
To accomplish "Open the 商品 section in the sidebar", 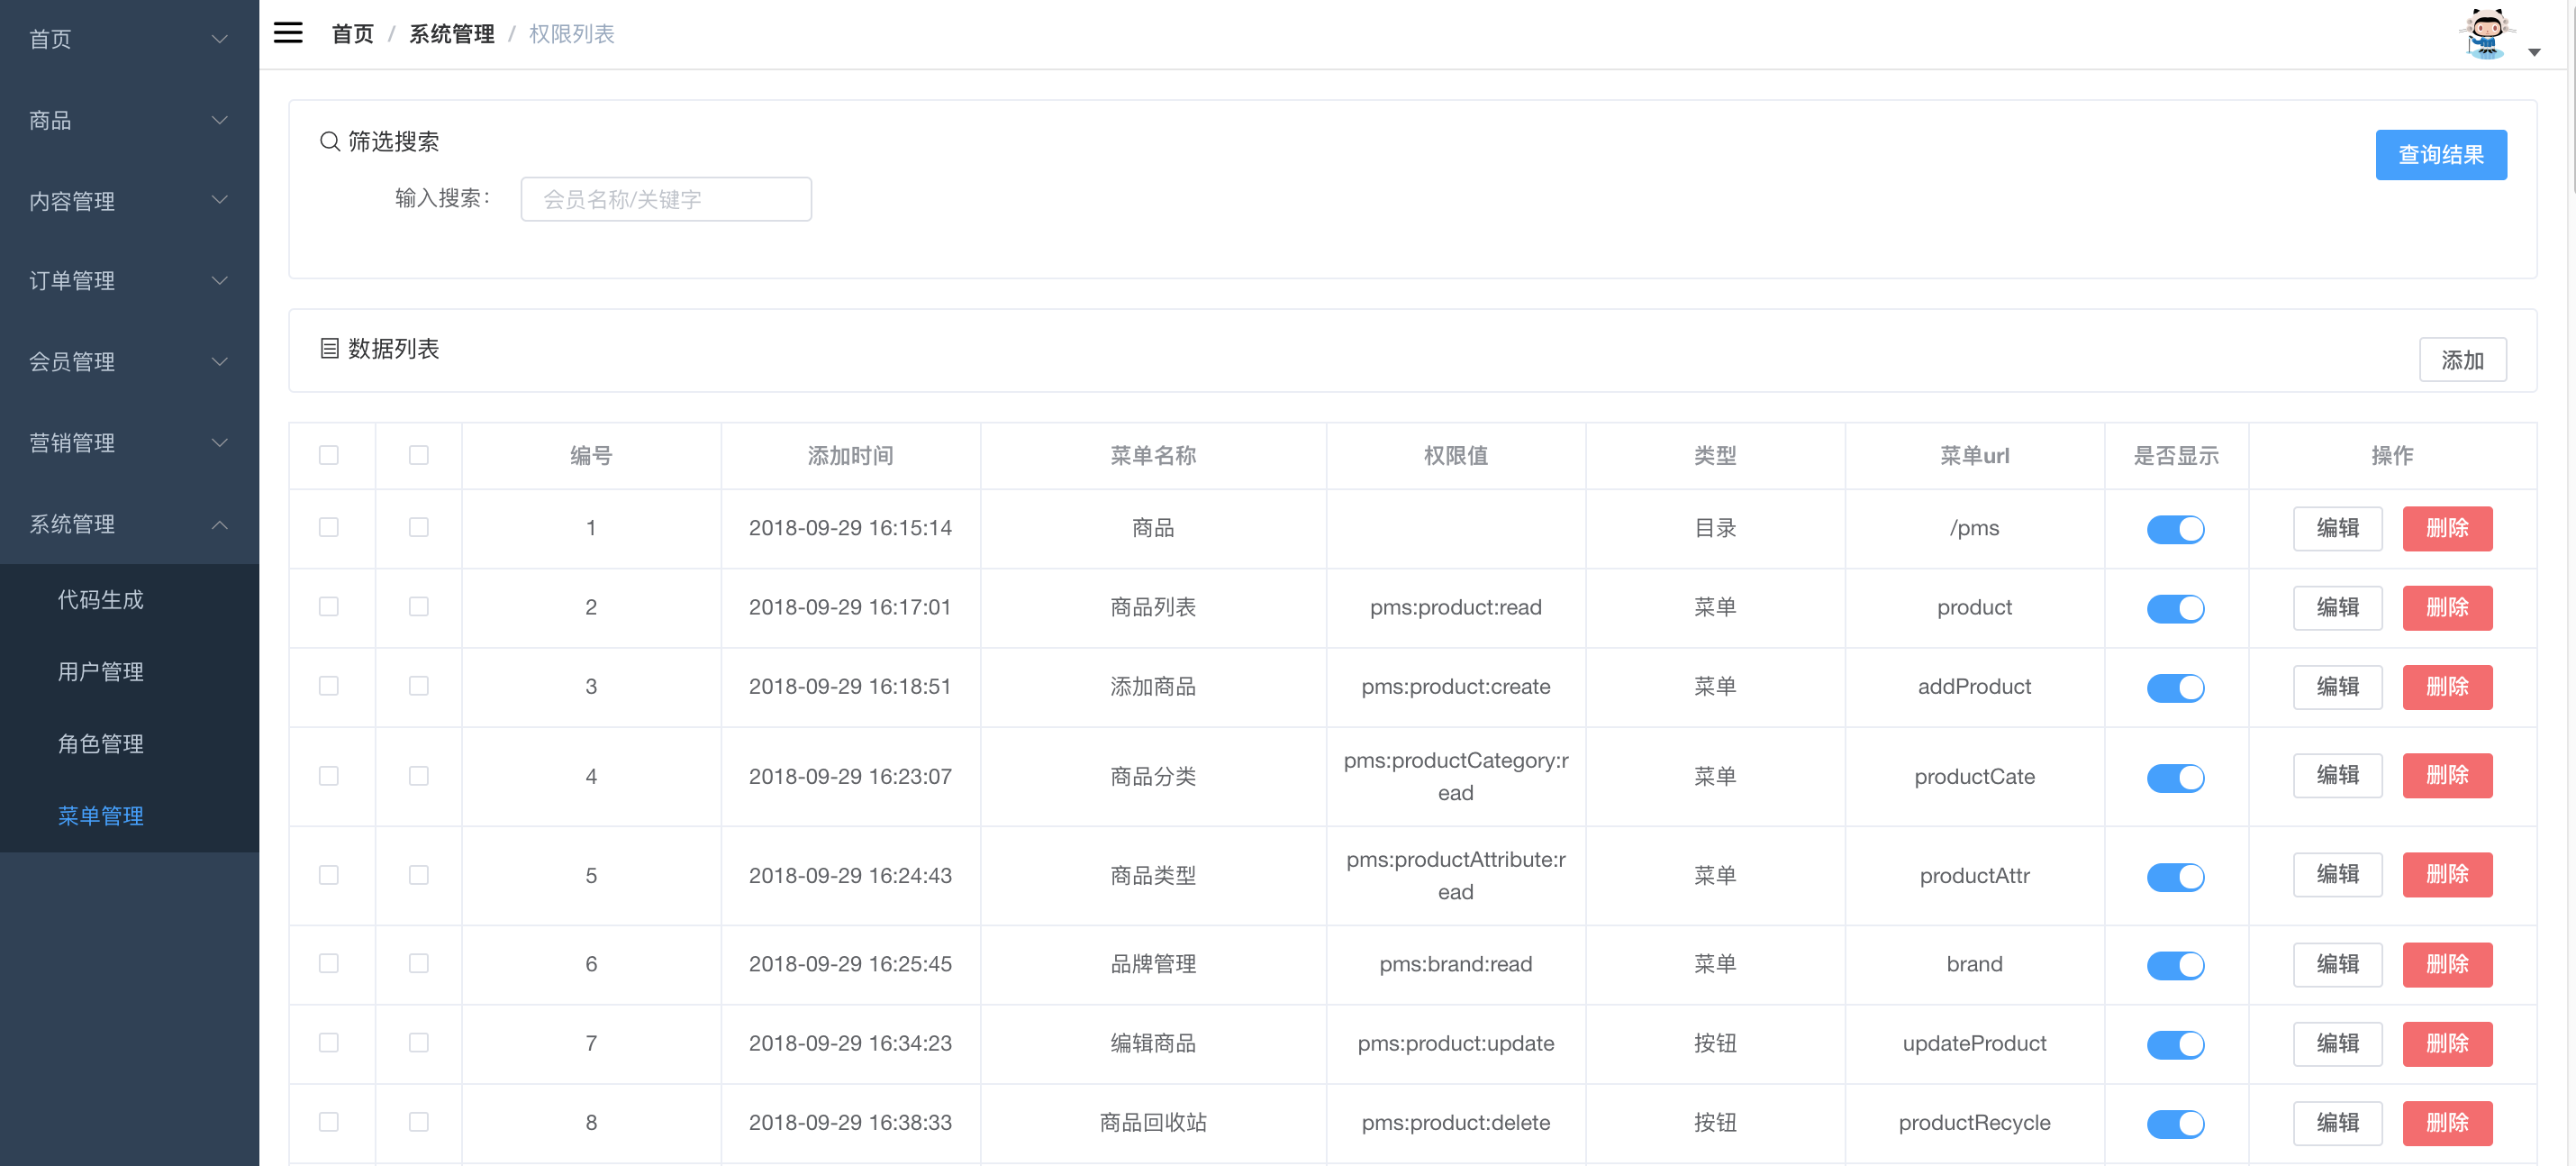I will pyautogui.click(x=128, y=120).
